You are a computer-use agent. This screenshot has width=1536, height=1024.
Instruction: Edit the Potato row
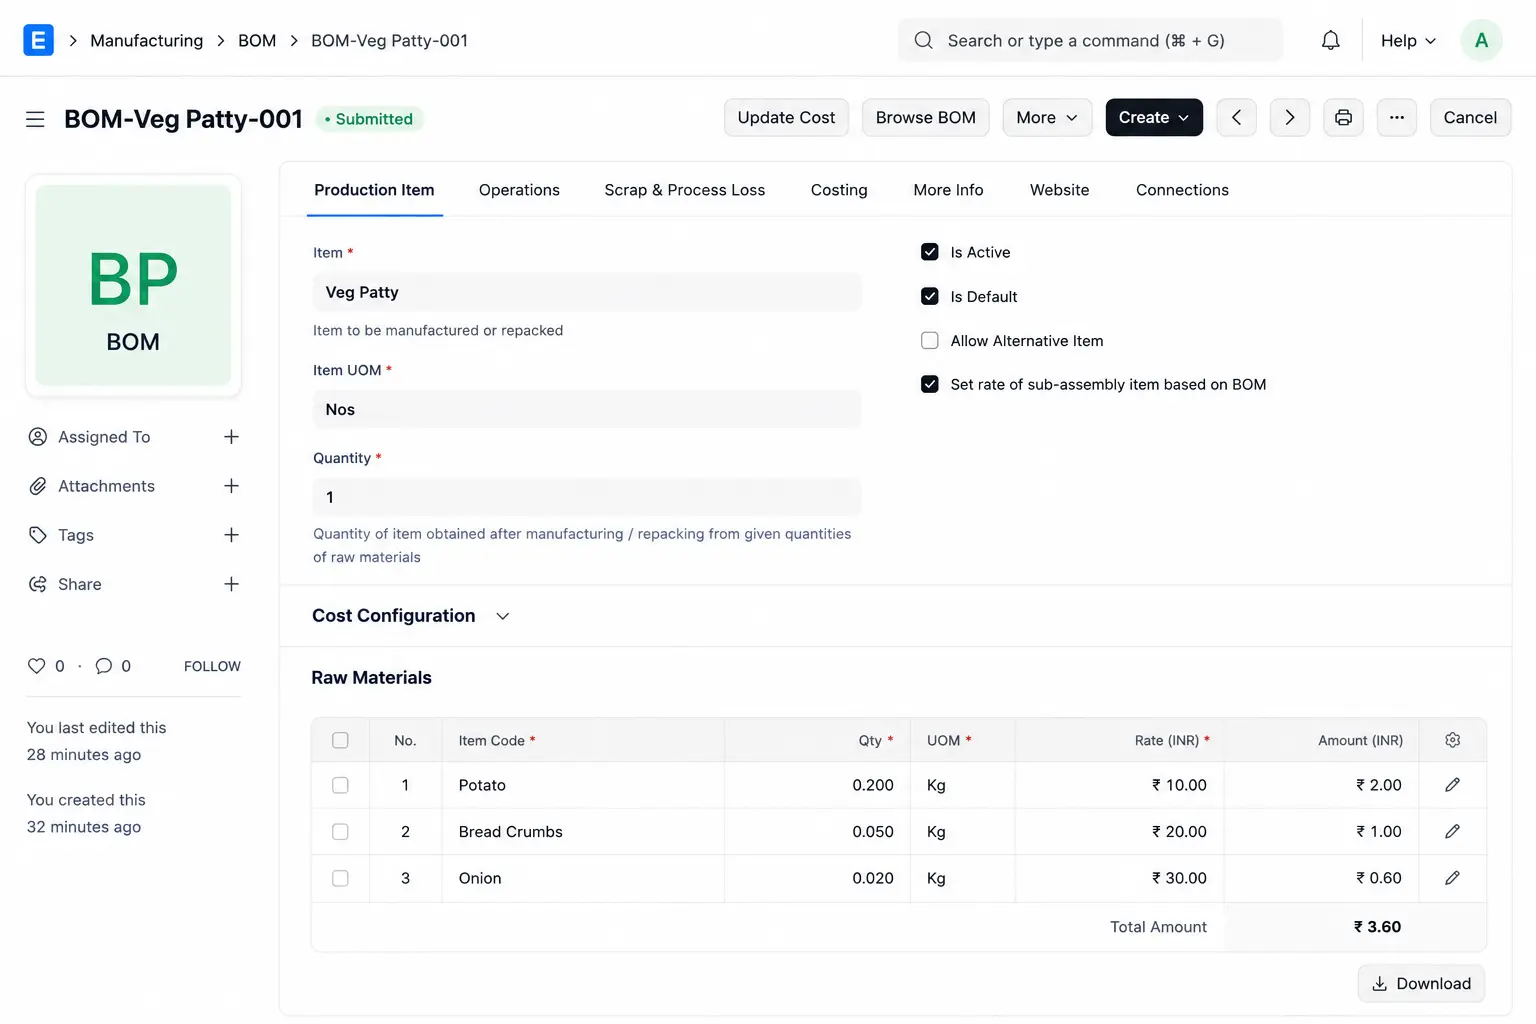click(1452, 785)
